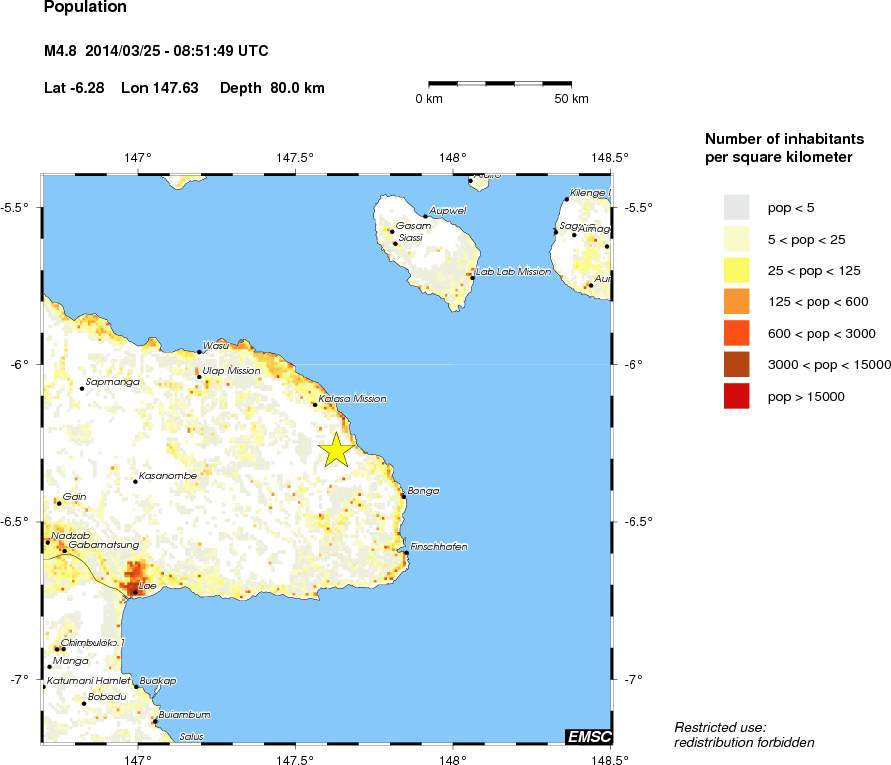Click the grey 'pop < 5' legend swatch
This screenshot has height=765, width=891.
click(x=736, y=207)
